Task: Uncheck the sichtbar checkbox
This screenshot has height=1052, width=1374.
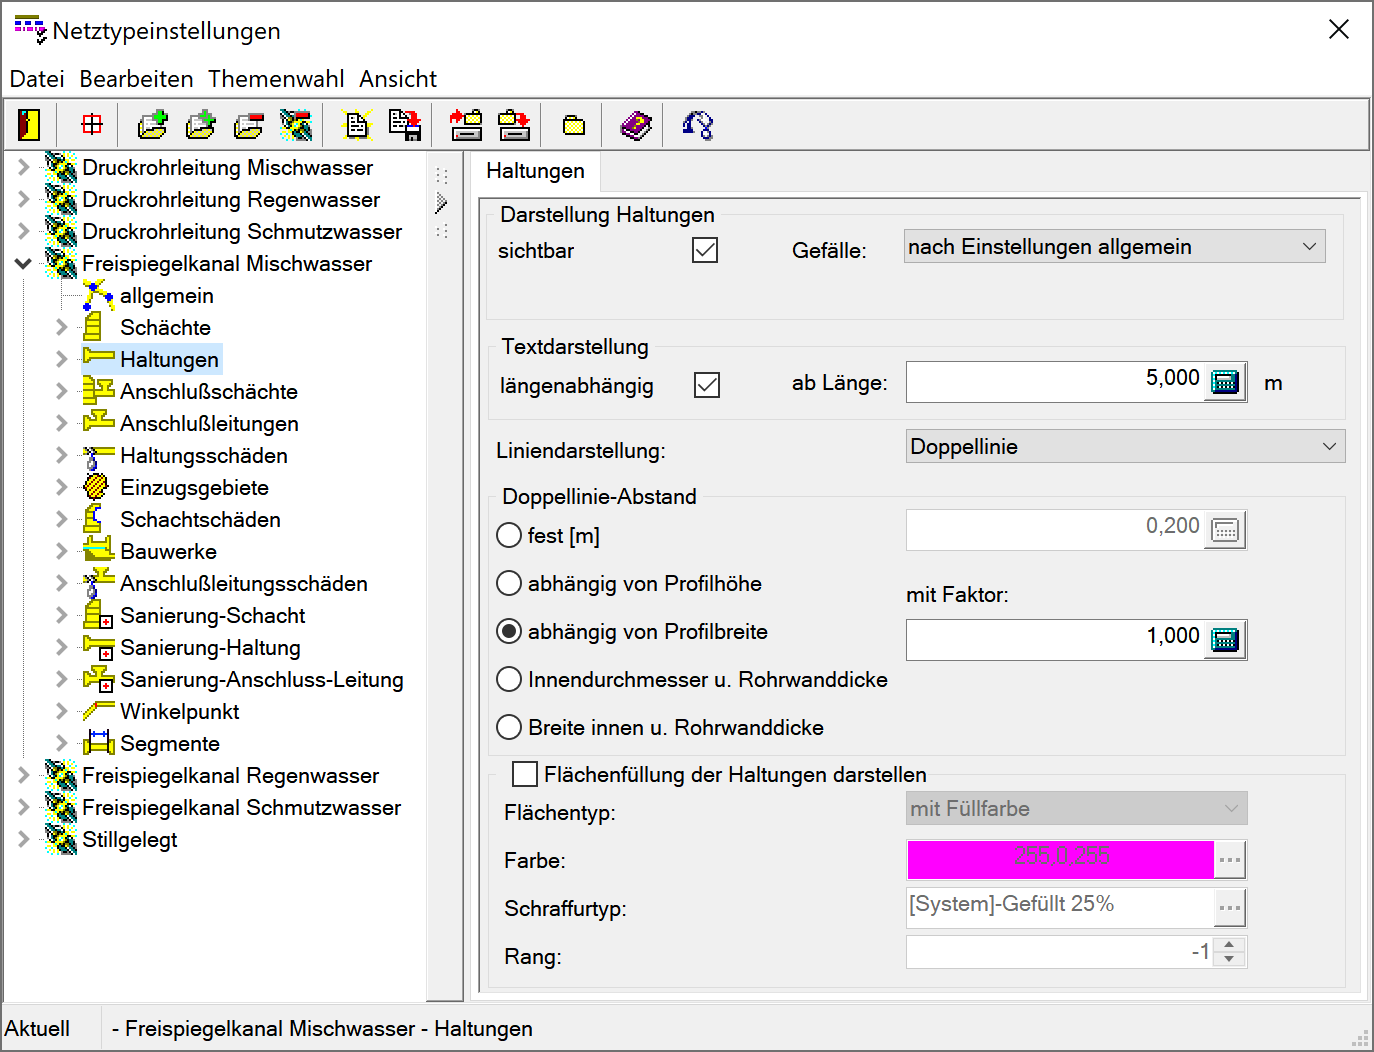Action: click(705, 250)
